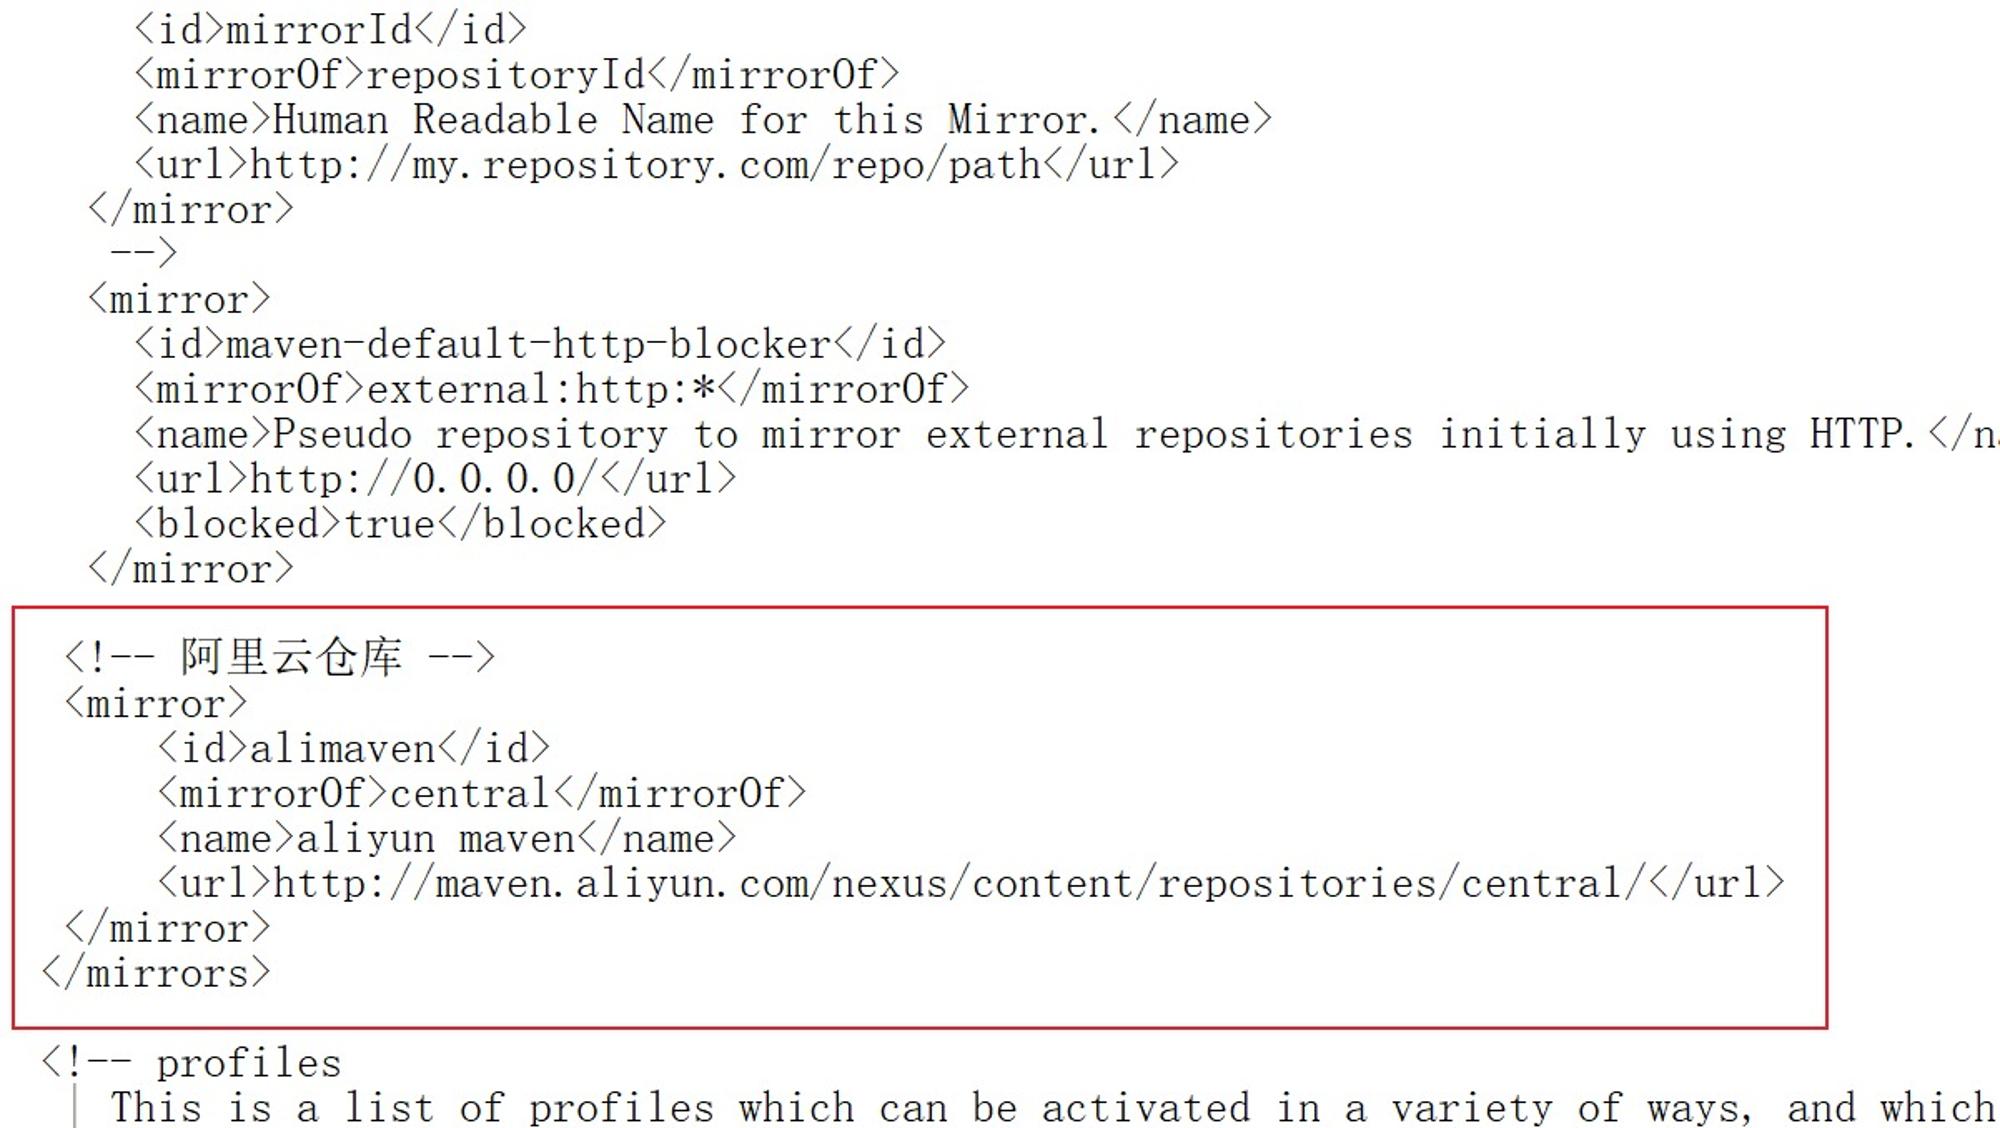Place cursor on the mirrorOf central line
Screen dimensions: 2000x1128
pos(481,794)
